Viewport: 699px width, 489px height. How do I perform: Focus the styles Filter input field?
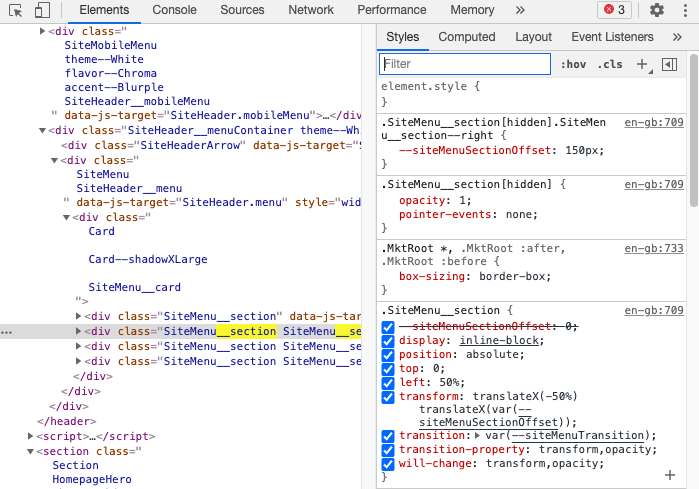(x=465, y=64)
